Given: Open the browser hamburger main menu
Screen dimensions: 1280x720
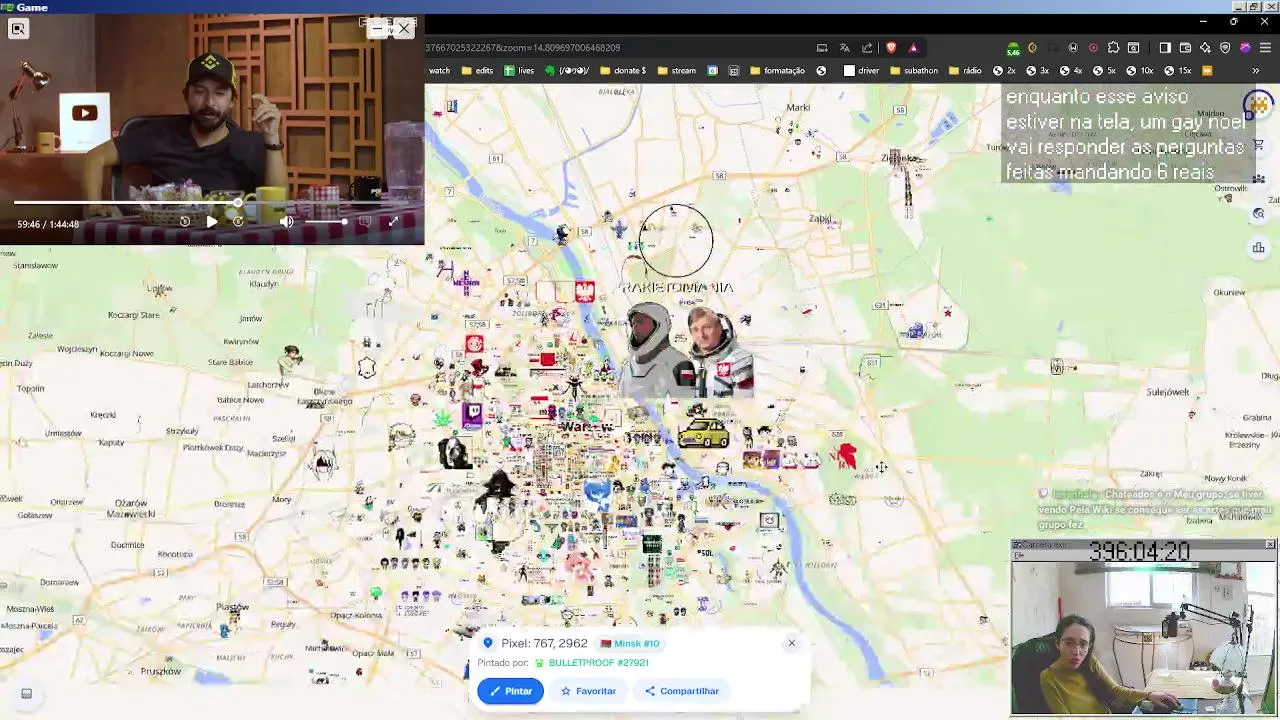Looking at the screenshot, I should click(x=1265, y=48).
